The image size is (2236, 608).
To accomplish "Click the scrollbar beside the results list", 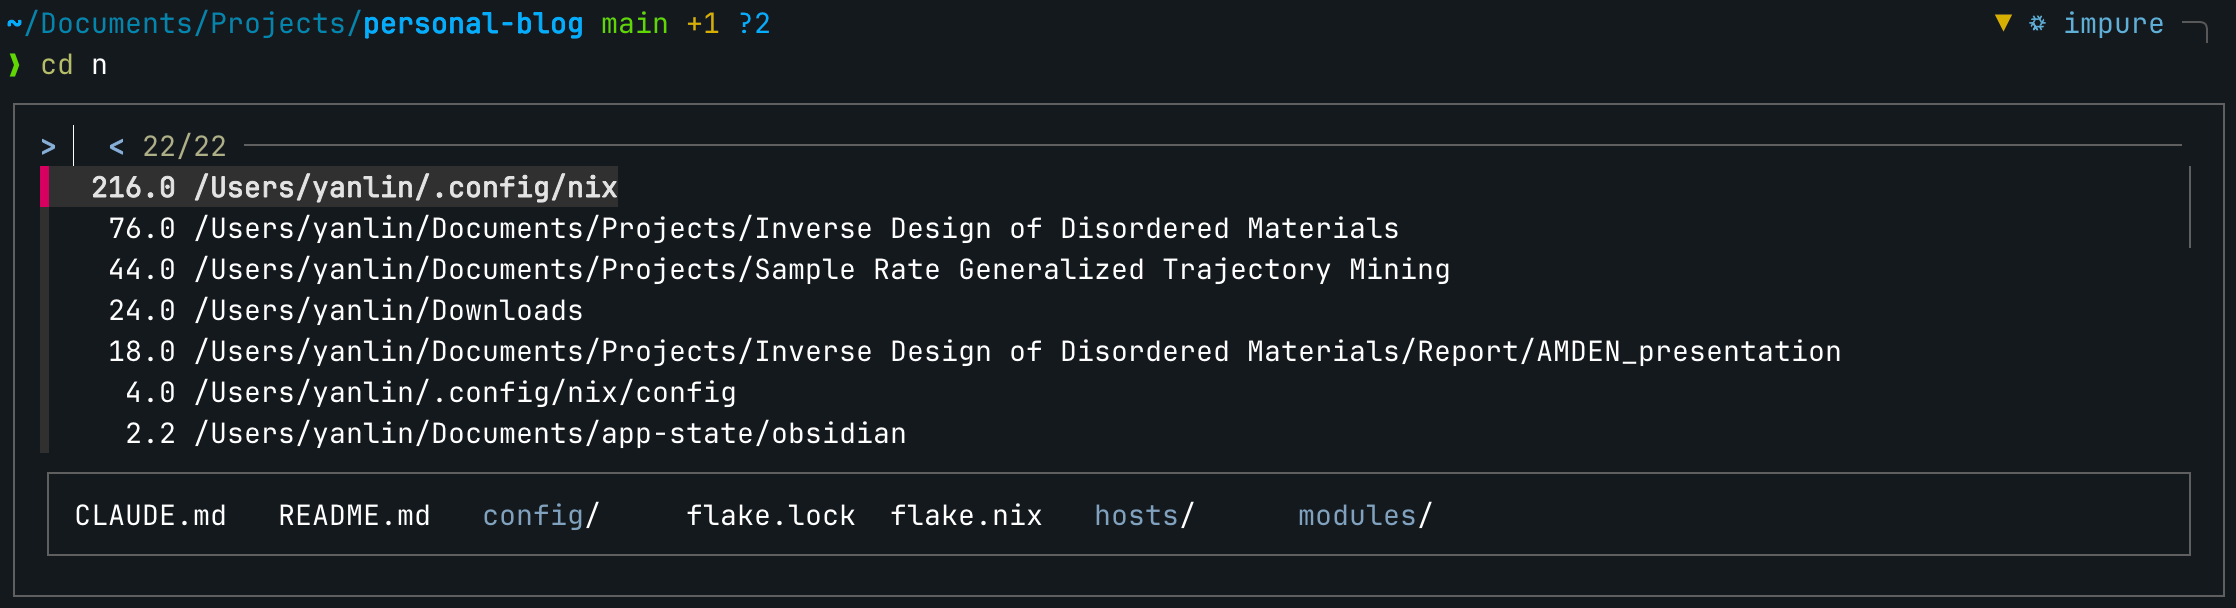I will click(x=2190, y=207).
